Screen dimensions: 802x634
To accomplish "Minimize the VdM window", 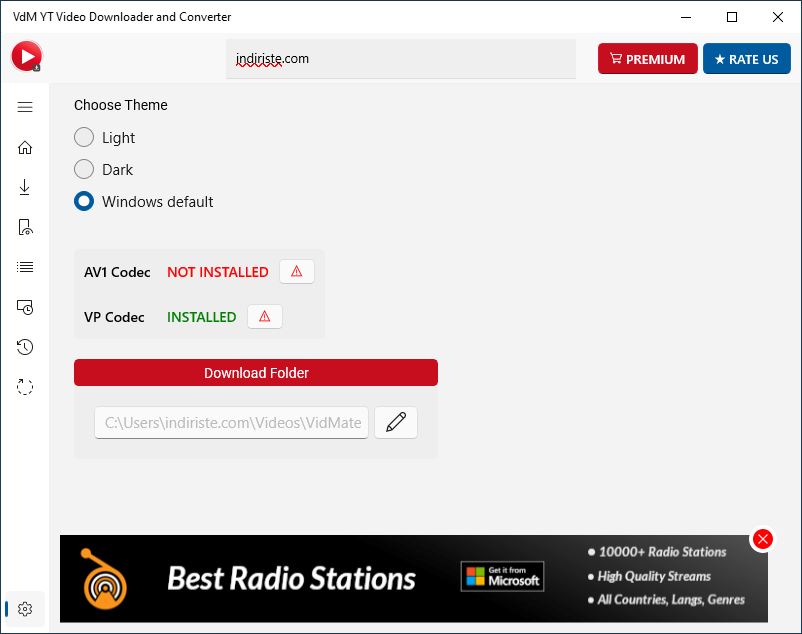I will pyautogui.click(x=686, y=17).
